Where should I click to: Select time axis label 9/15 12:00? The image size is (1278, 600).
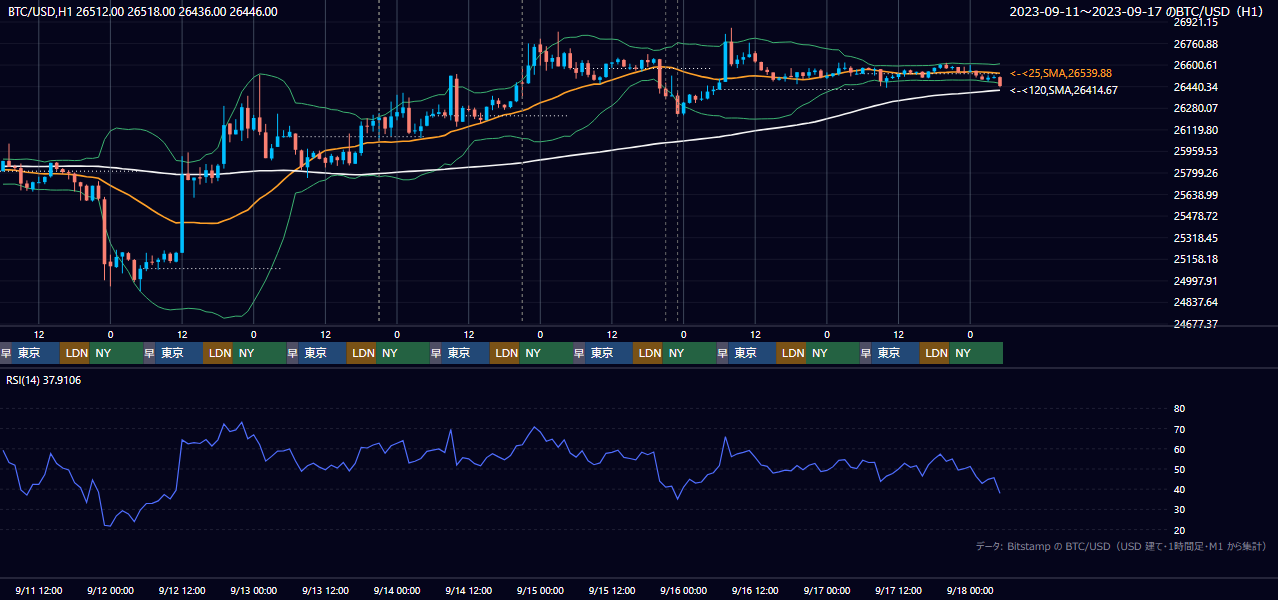click(x=612, y=590)
